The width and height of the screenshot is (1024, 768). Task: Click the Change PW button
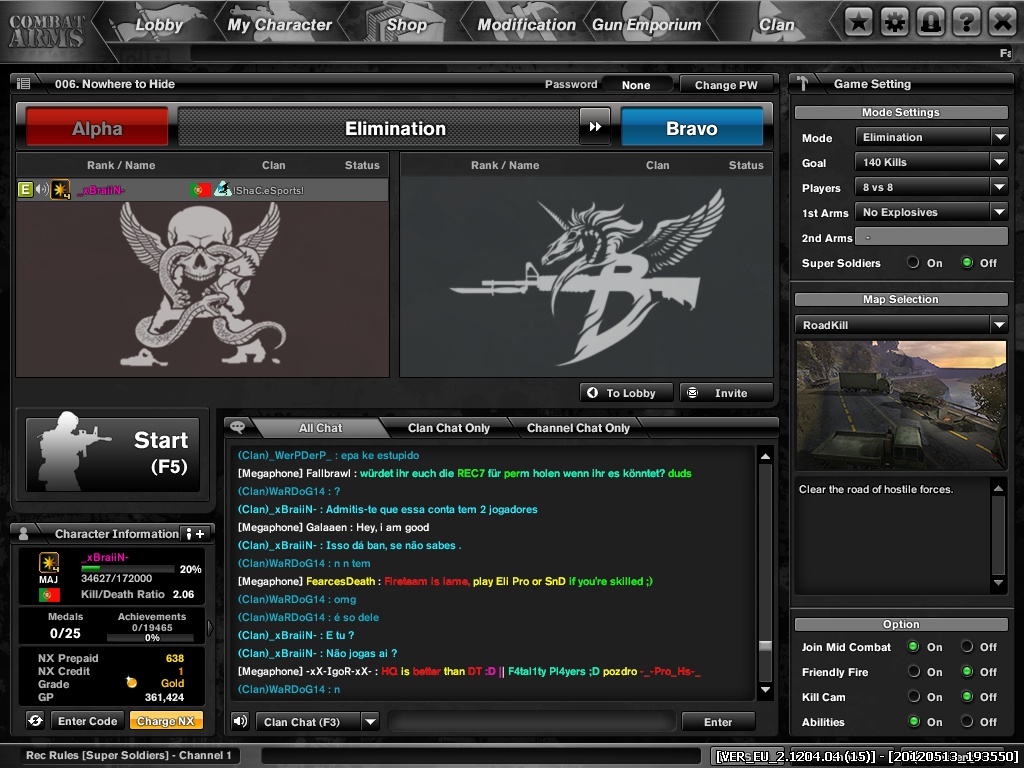[726, 85]
